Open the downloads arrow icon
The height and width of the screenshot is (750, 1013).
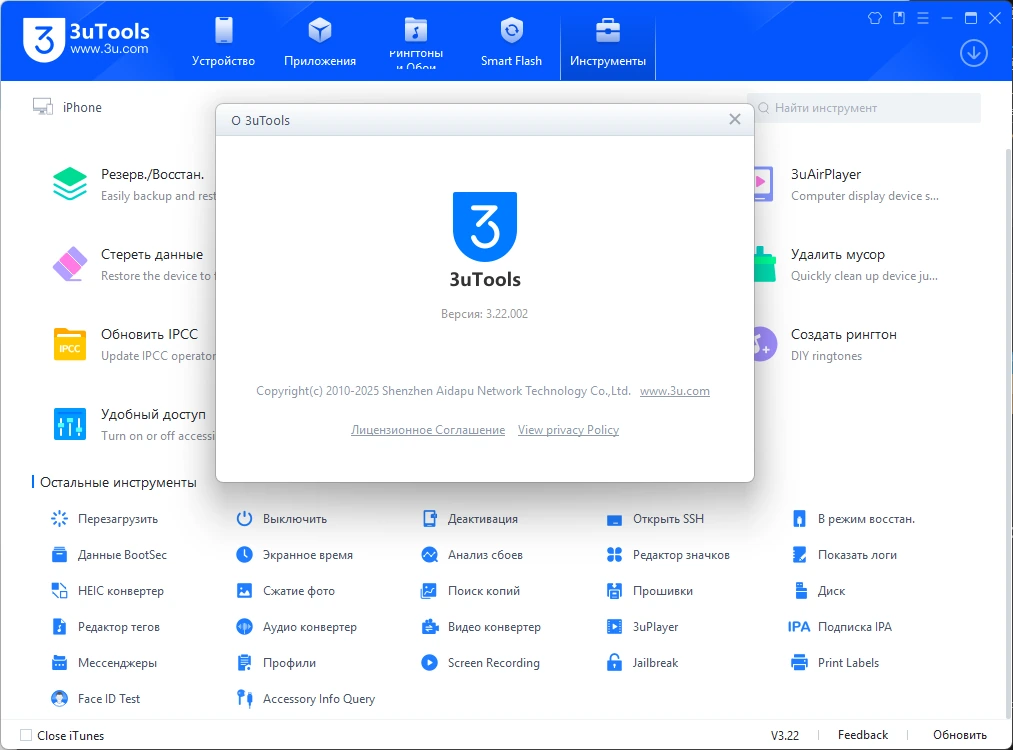point(974,53)
